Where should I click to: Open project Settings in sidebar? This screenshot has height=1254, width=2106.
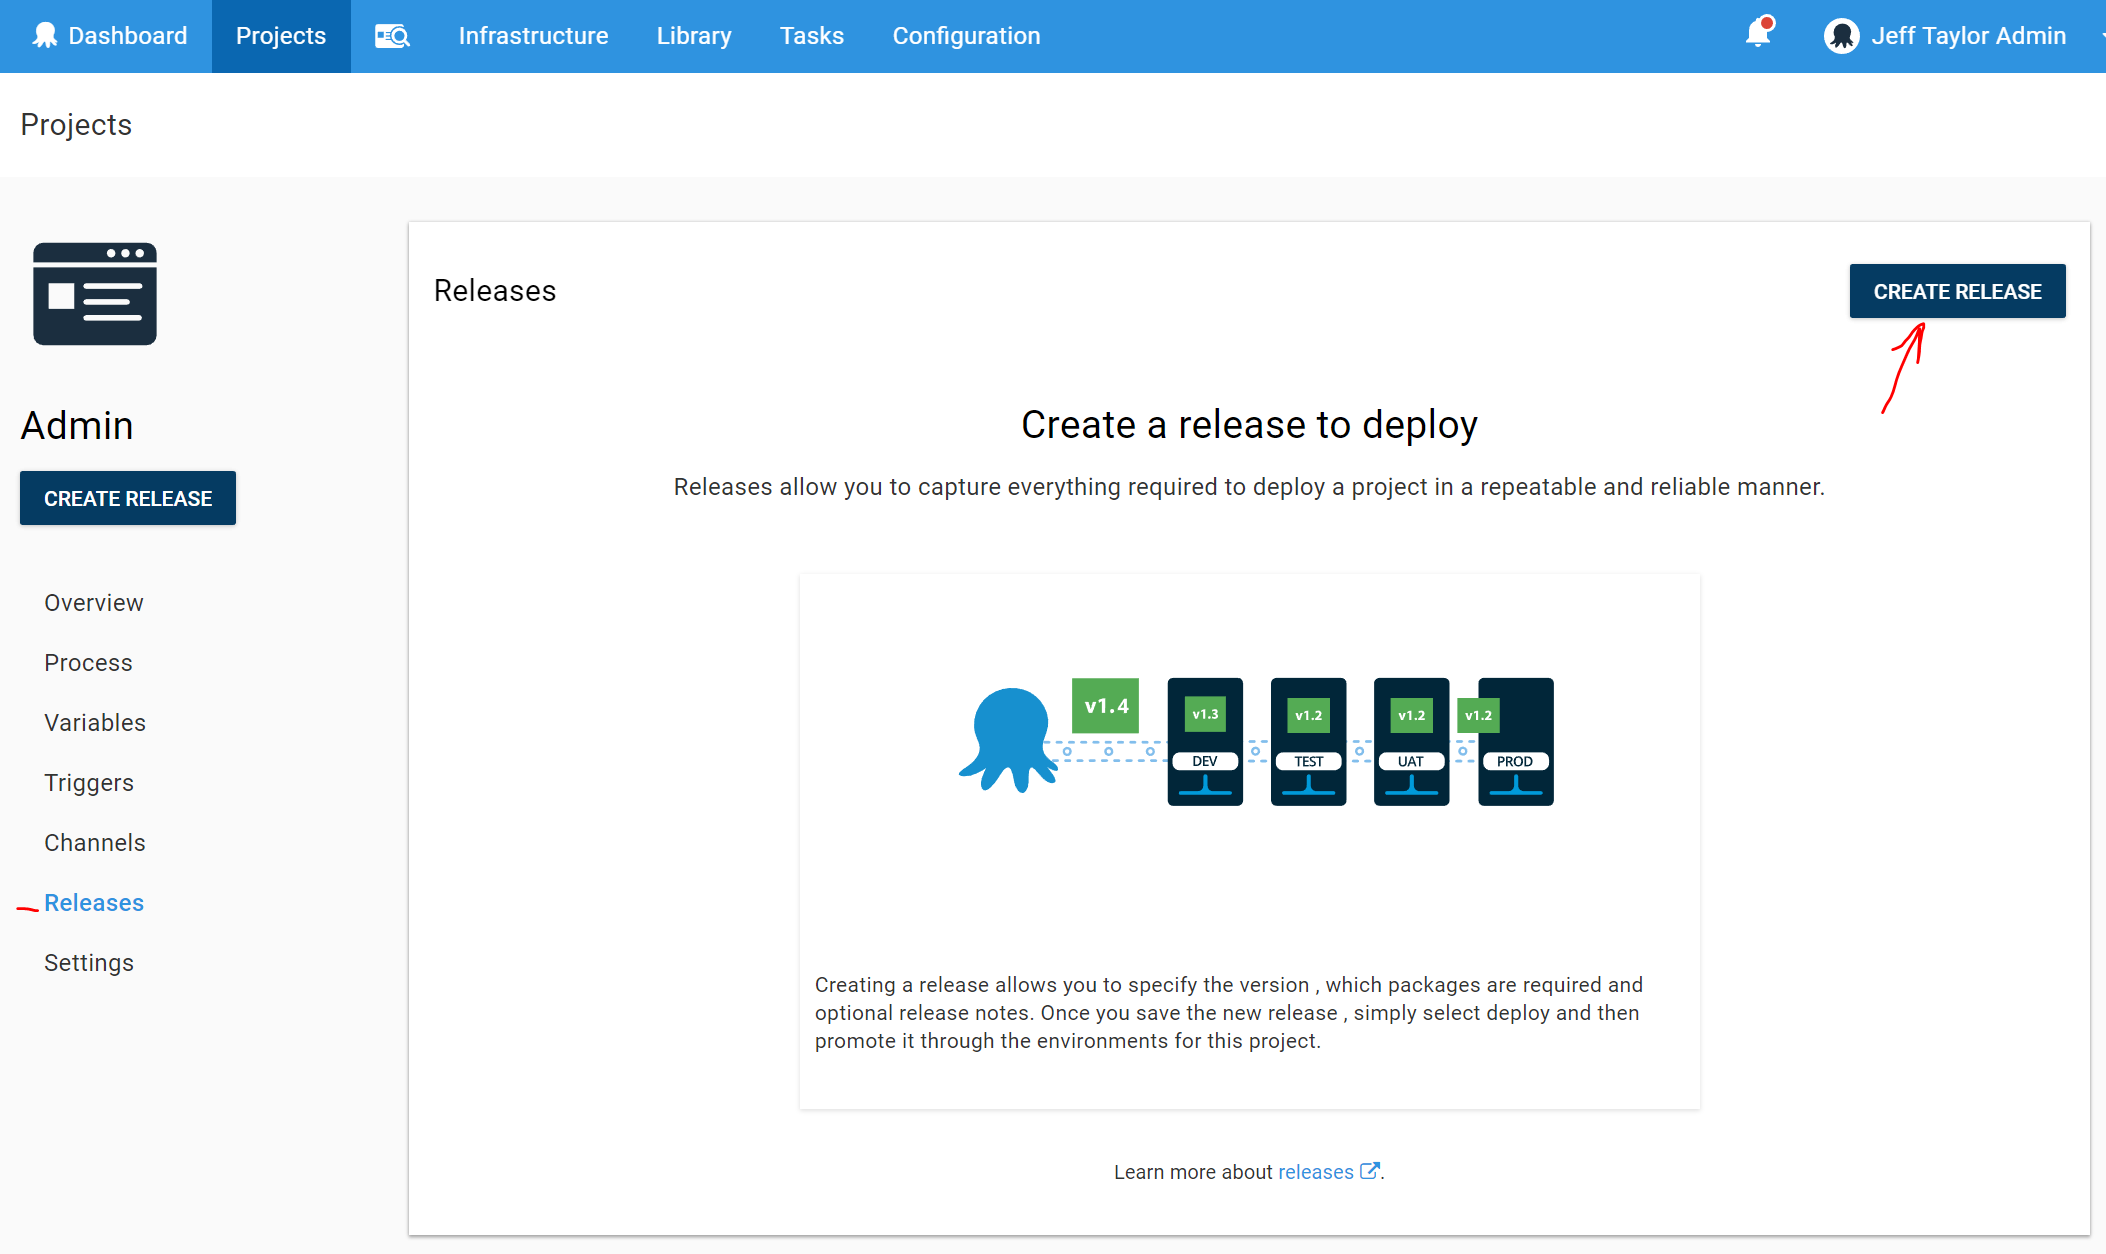coord(89,963)
